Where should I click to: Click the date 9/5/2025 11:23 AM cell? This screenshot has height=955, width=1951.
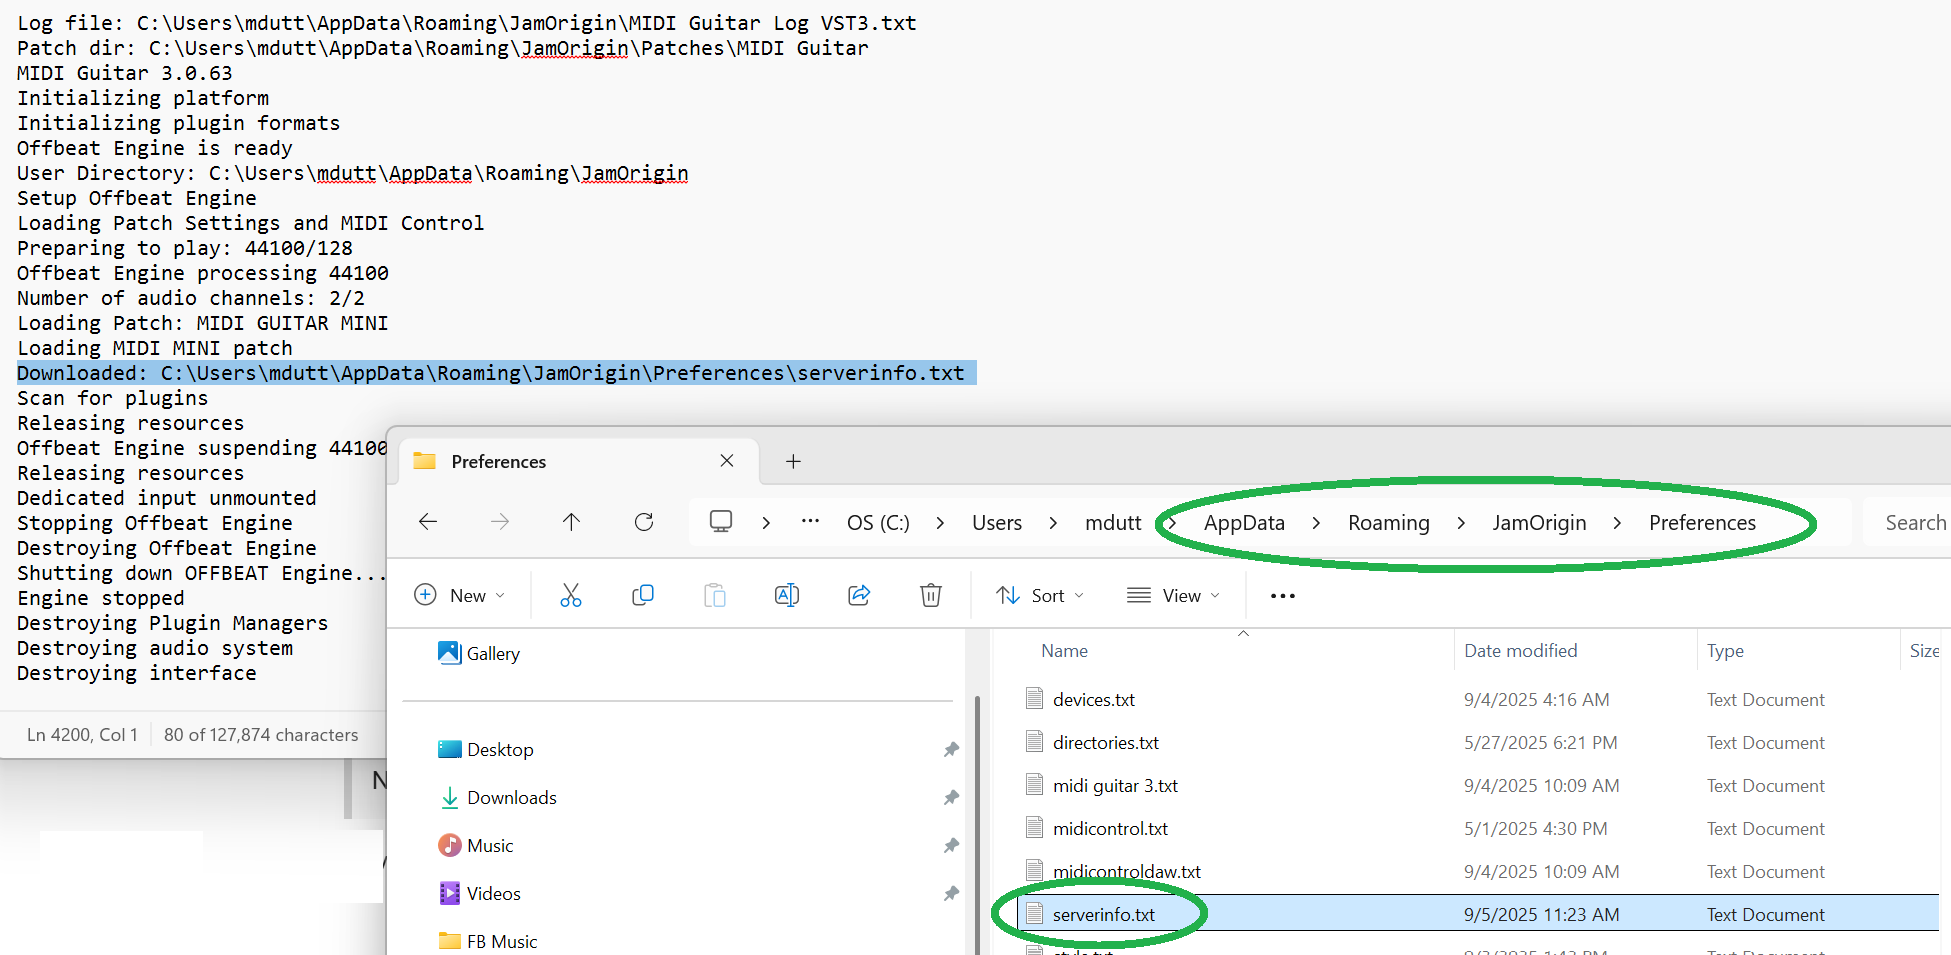(x=1541, y=914)
